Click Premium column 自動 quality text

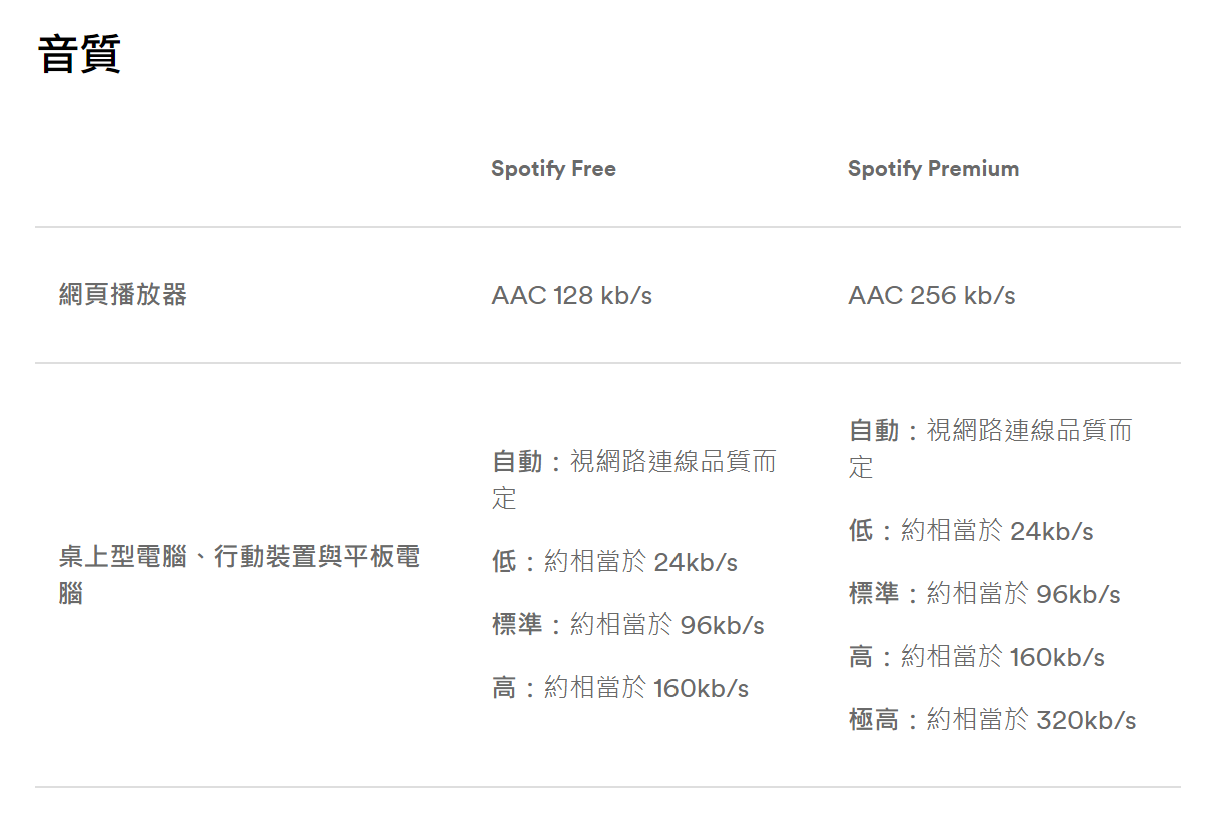pyautogui.click(x=990, y=449)
